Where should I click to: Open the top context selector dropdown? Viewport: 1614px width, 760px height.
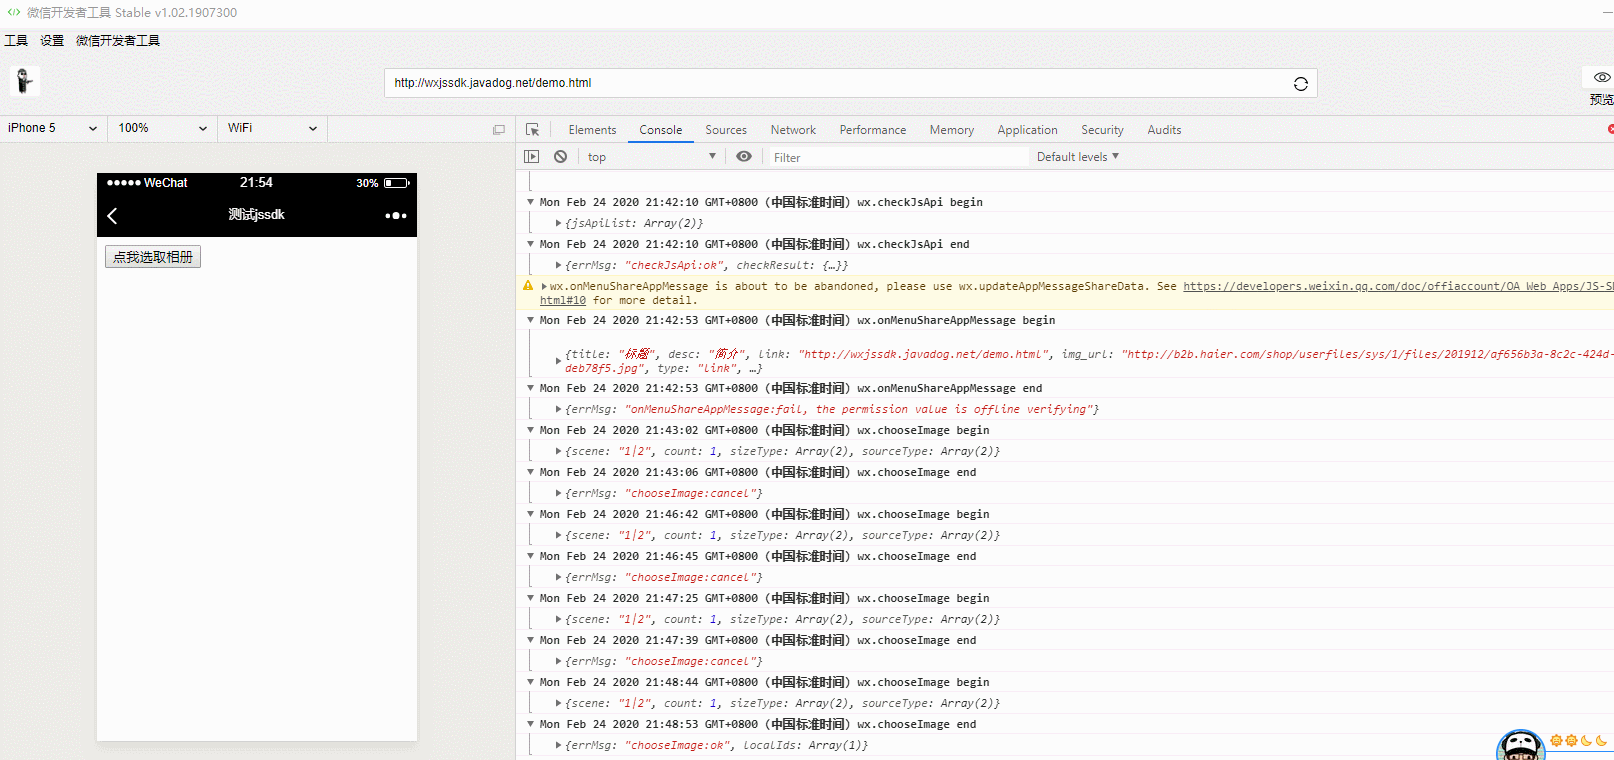pos(652,157)
